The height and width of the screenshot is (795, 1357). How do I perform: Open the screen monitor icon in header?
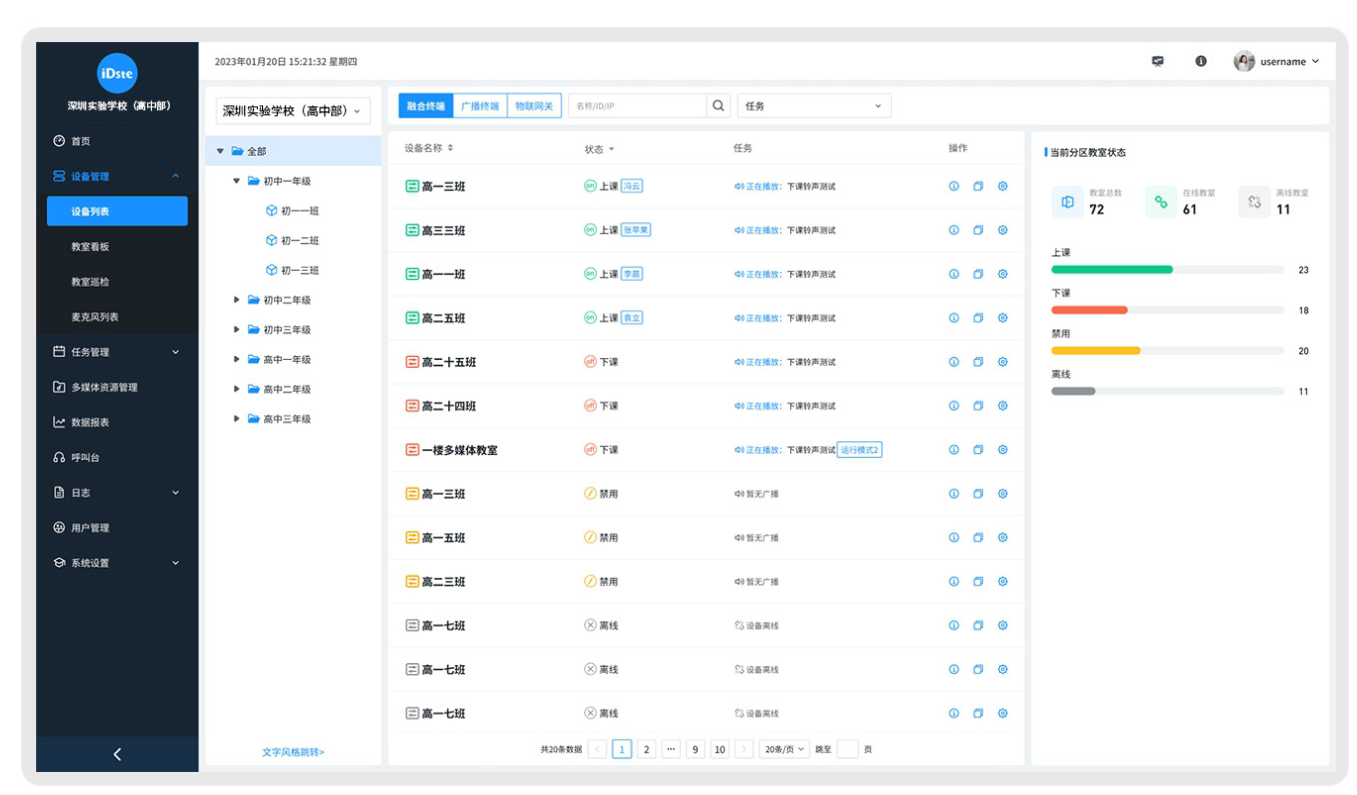click(1158, 61)
